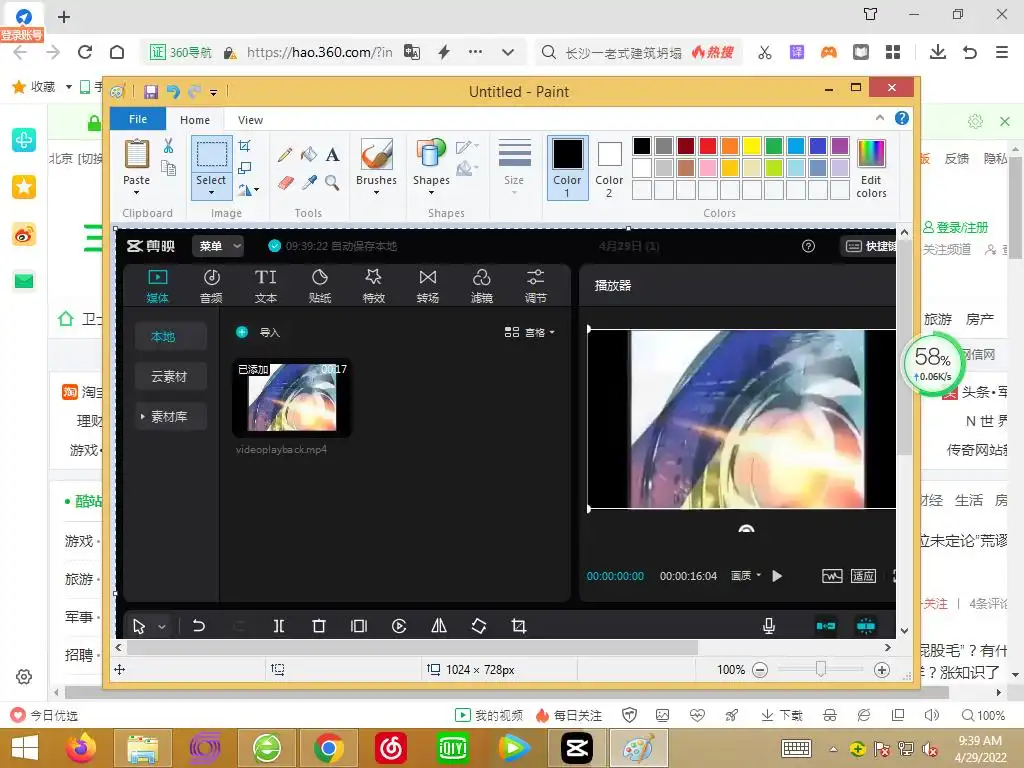Toggle the on-screen keyboard tray icon
Viewport: 1024px width, 768px height.
tap(796, 748)
